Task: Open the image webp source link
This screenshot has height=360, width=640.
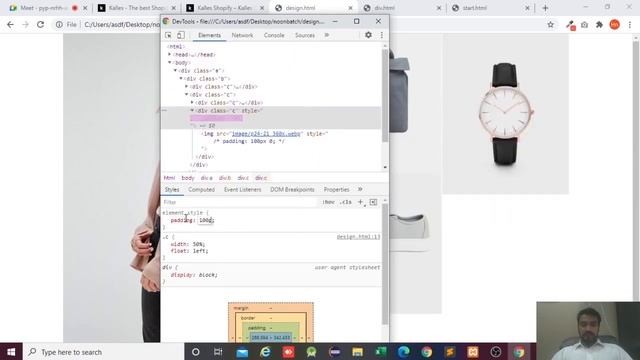Action: 266,133
